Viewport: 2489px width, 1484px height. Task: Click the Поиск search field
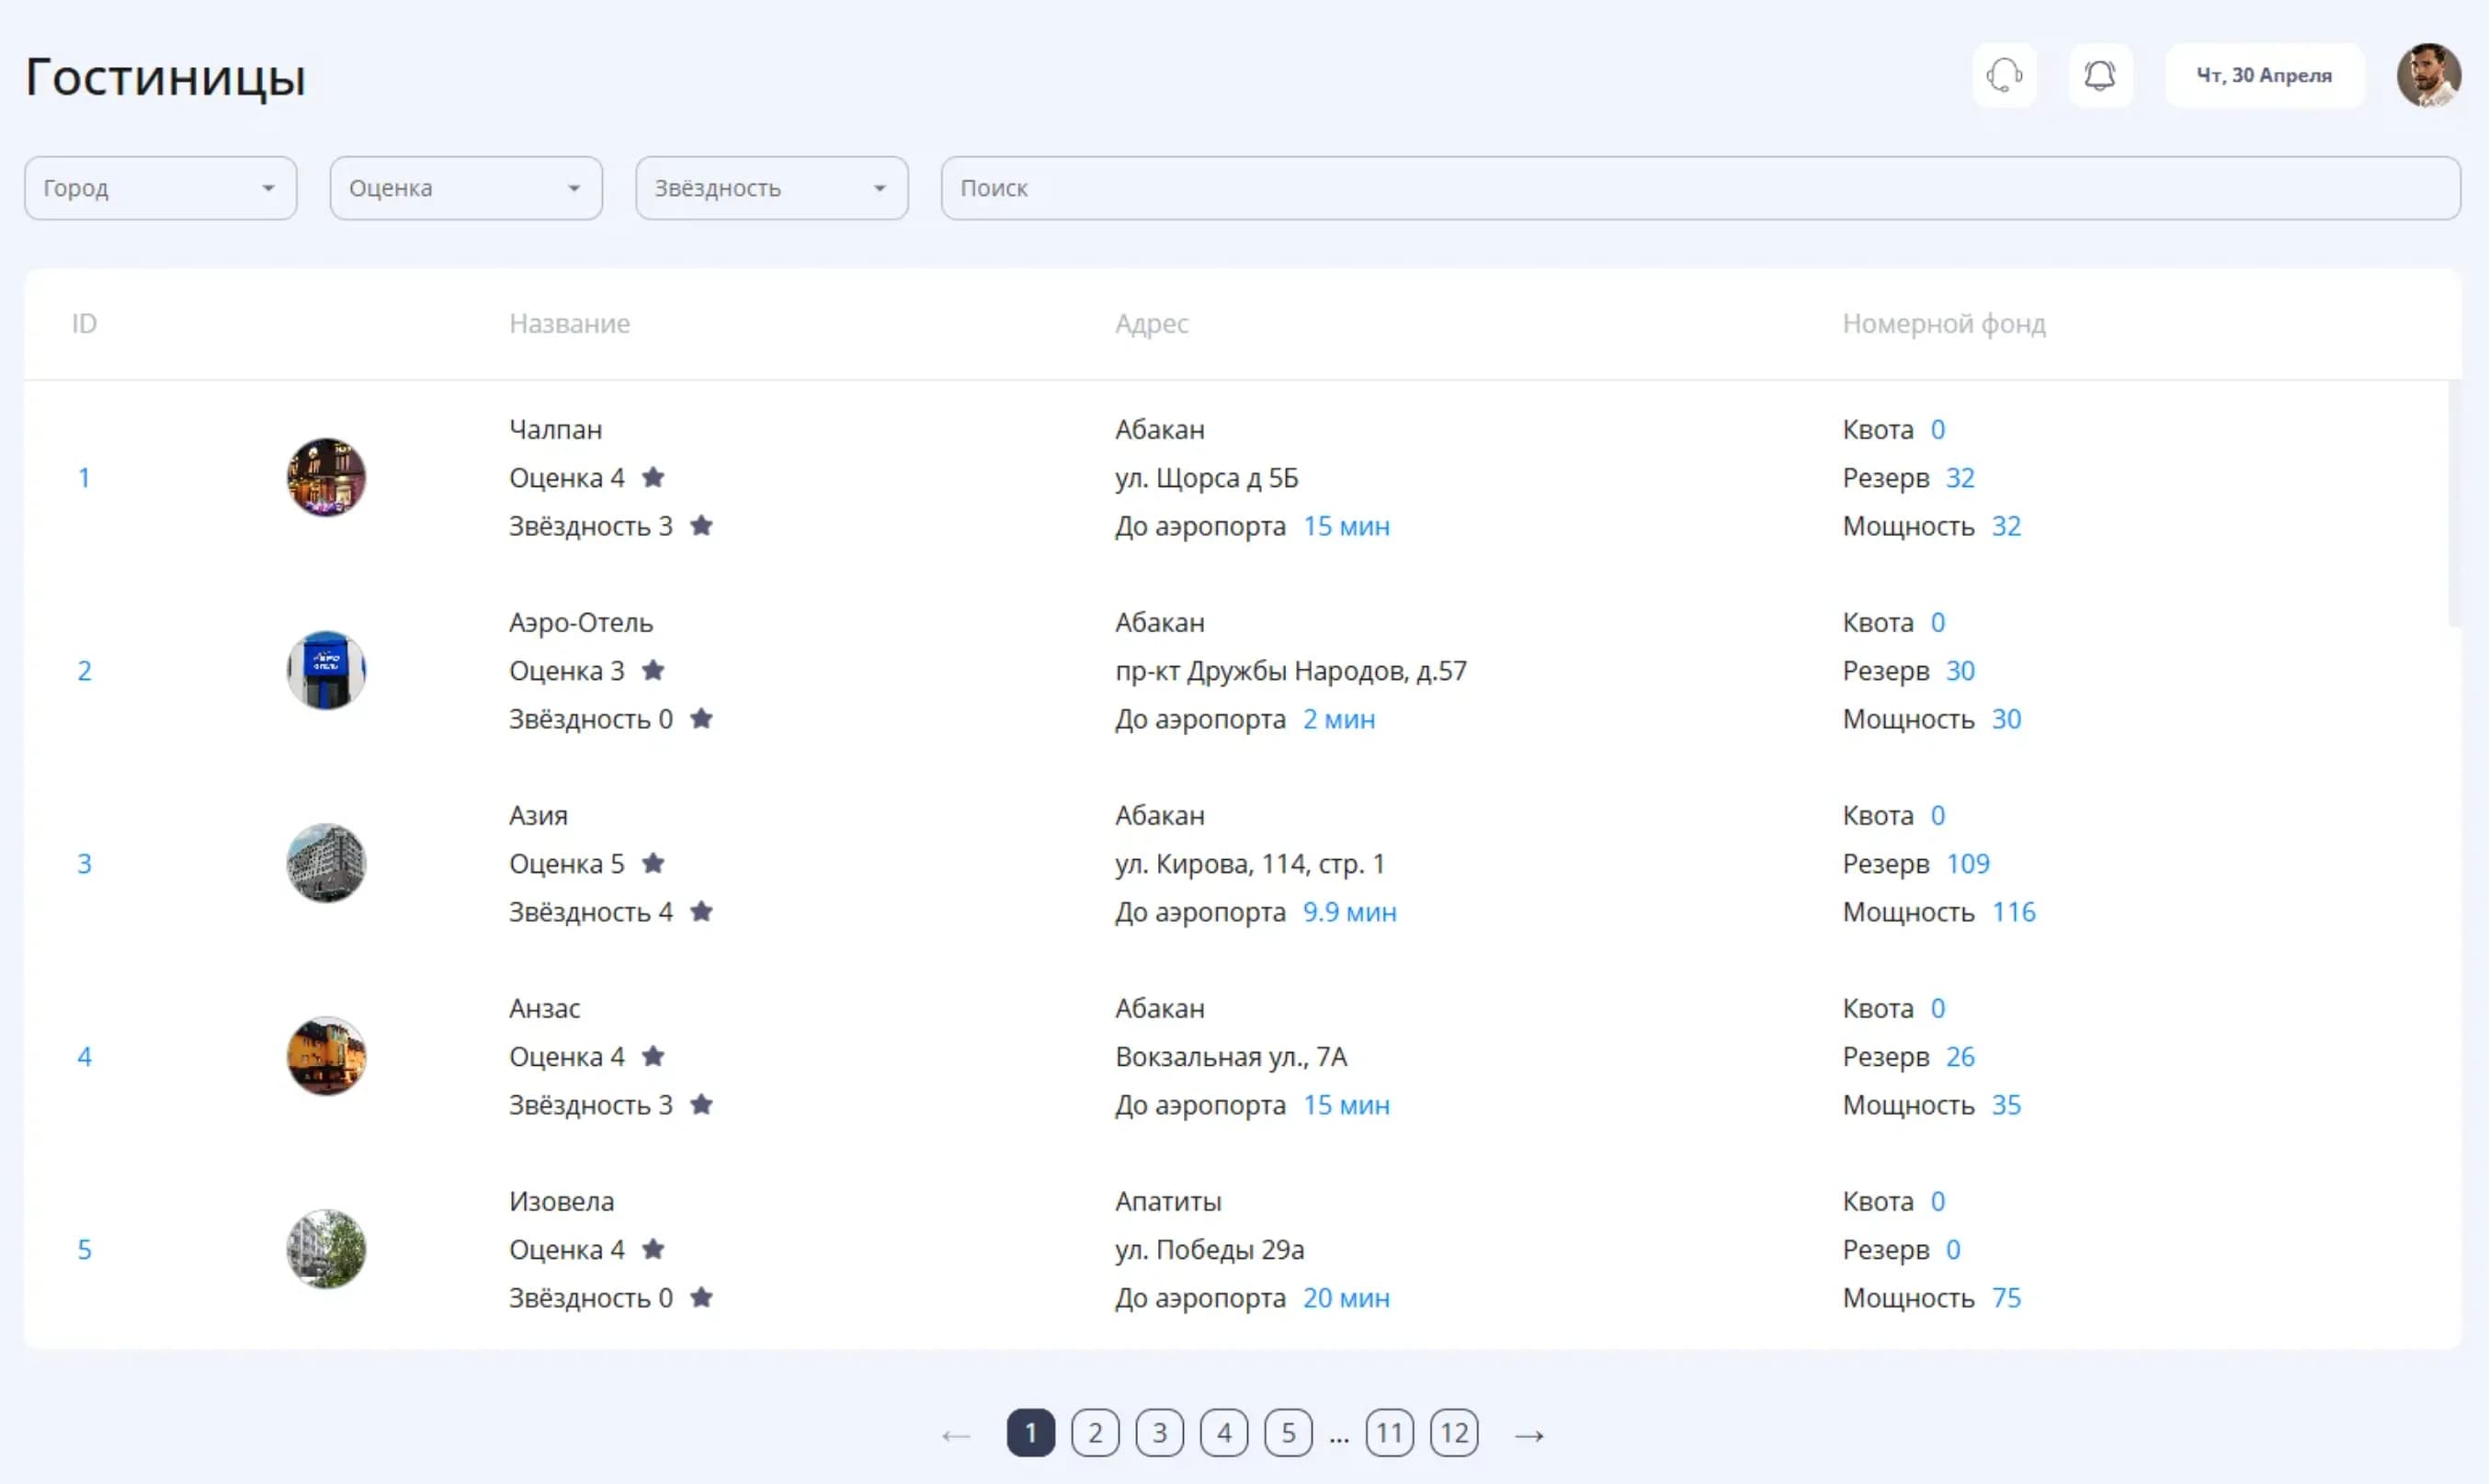[x=1700, y=188]
